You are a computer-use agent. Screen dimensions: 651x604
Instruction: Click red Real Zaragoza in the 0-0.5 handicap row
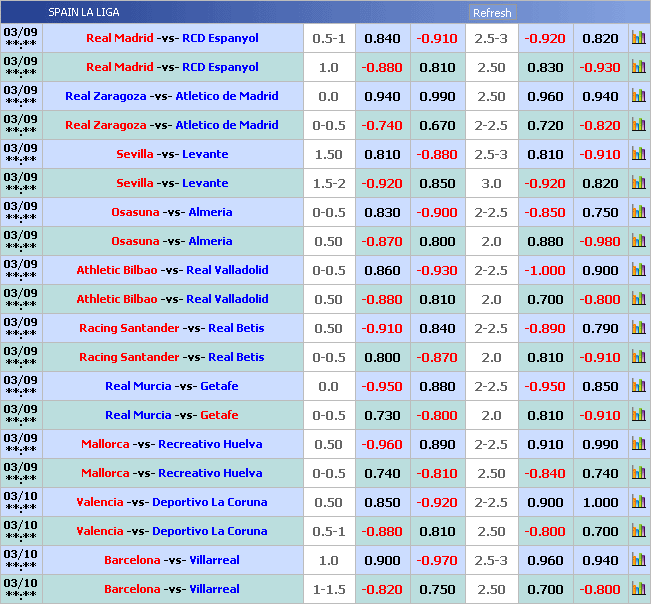[x=106, y=125]
